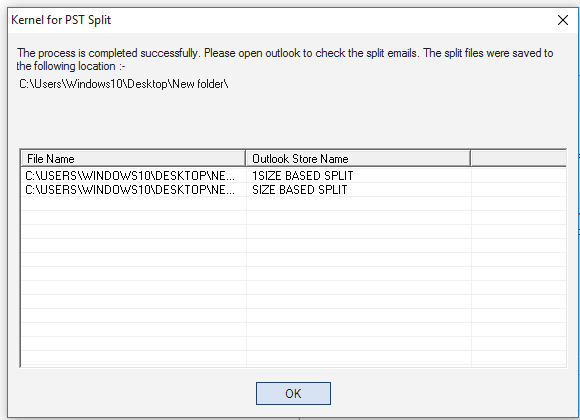Confirm the dialog with the OK button
The width and height of the screenshot is (580, 420).
[293, 393]
